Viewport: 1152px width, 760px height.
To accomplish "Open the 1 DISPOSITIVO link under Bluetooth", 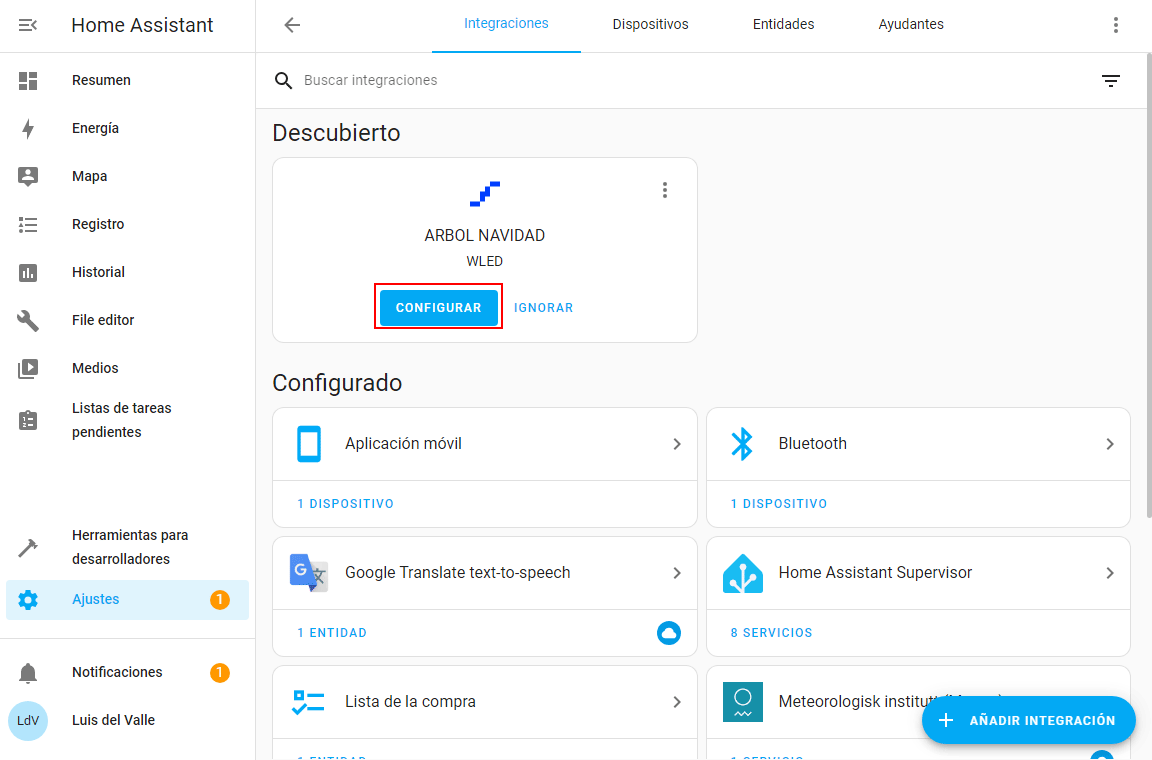I will pyautogui.click(x=779, y=503).
